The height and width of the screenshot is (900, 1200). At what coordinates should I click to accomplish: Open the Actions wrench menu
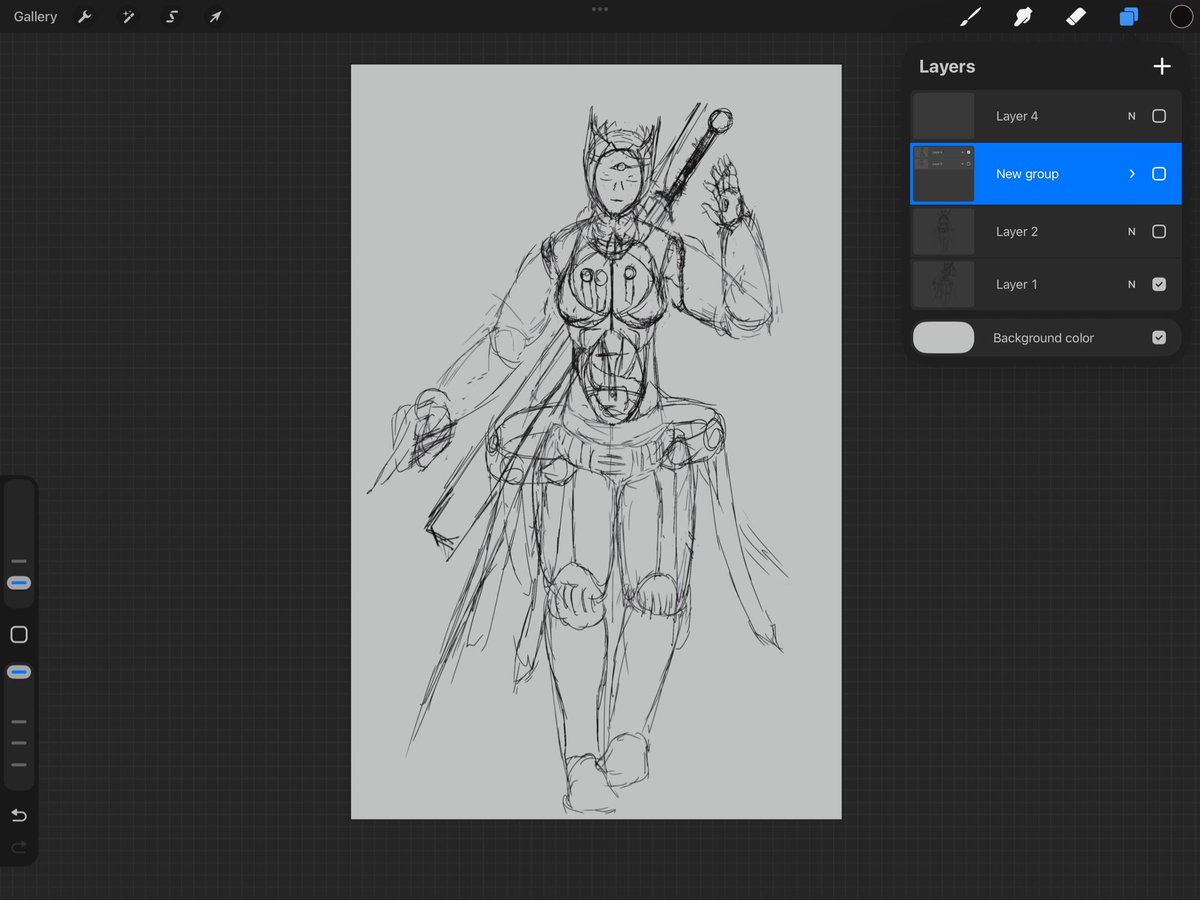point(85,17)
